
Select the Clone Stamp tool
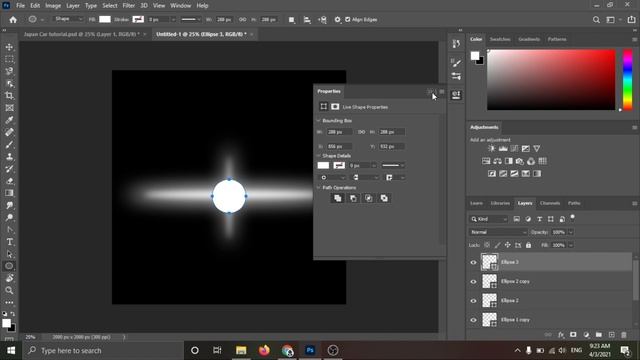coord(9,157)
